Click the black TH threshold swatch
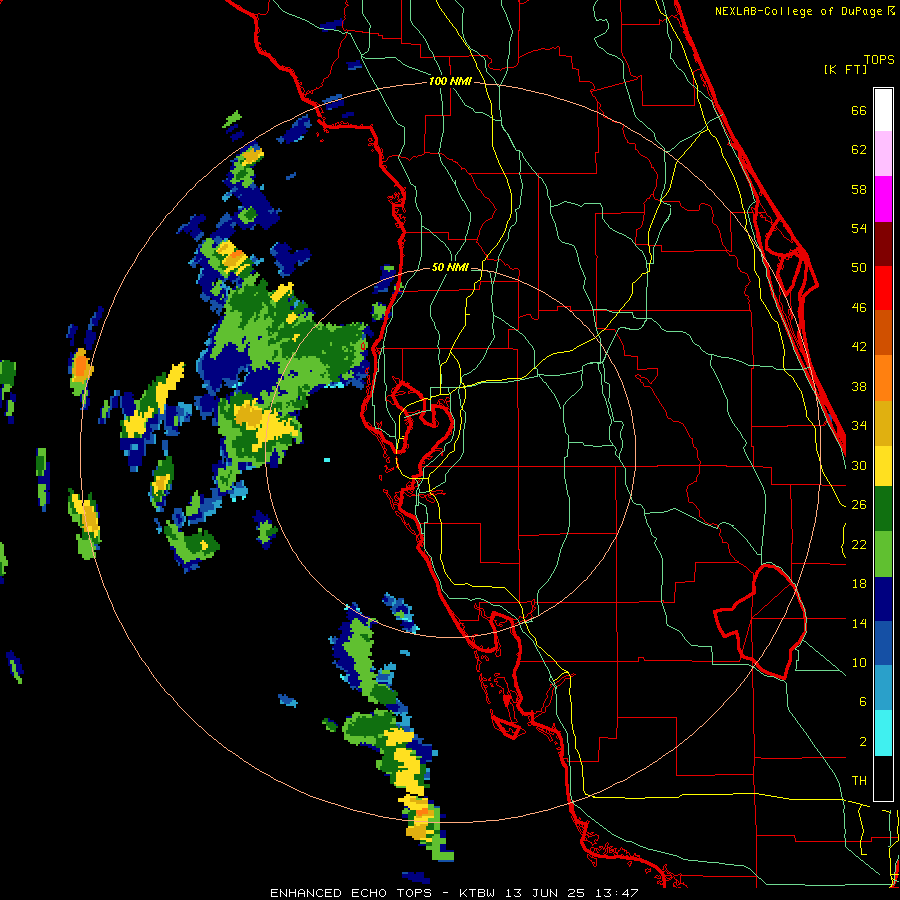900x900 pixels. pyautogui.click(x=883, y=778)
